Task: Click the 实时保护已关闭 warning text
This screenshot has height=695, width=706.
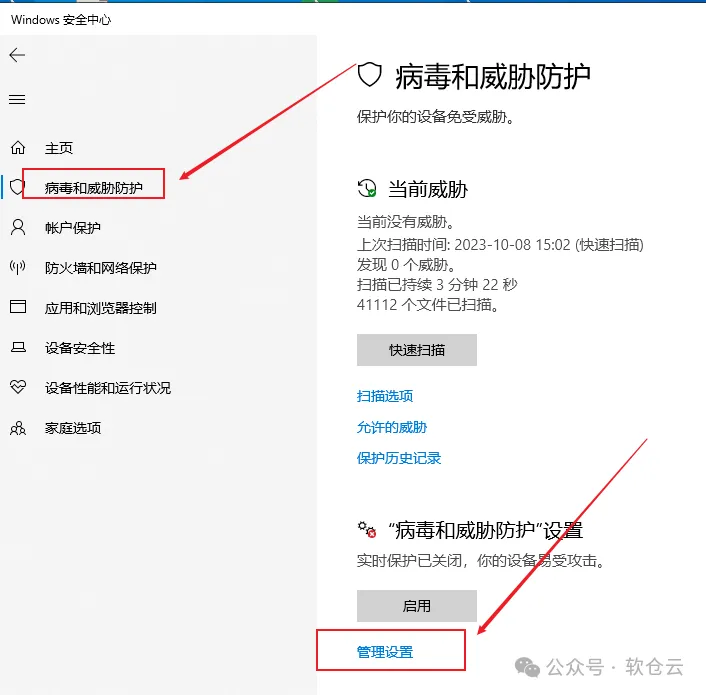Action: (x=481, y=561)
